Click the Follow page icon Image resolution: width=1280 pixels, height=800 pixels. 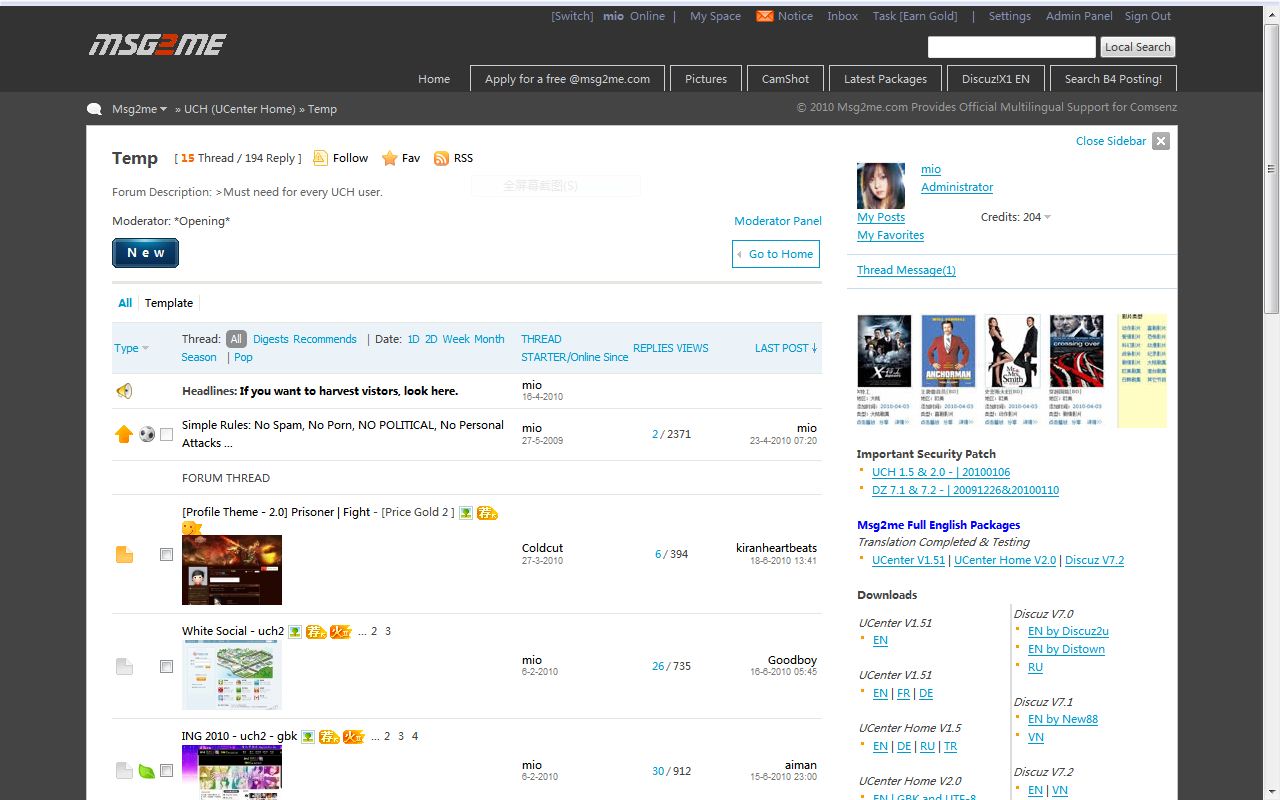click(320, 158)
